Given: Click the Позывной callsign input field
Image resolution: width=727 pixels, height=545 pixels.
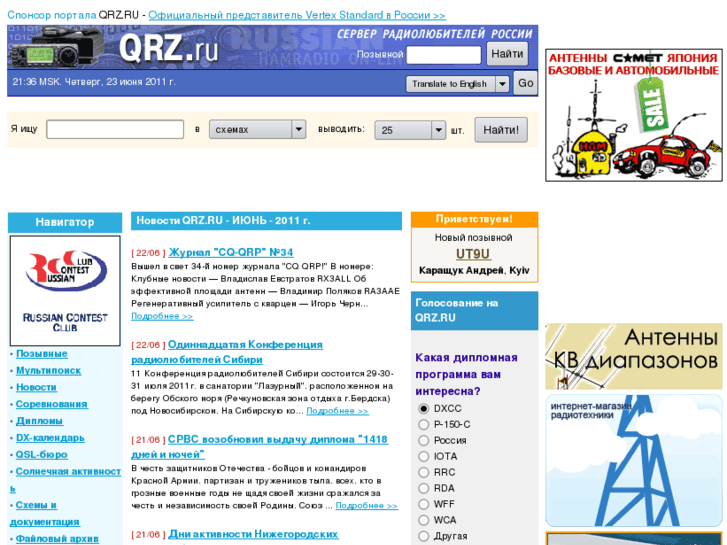Looking at the screenshot, I should [x=444, y=55].
